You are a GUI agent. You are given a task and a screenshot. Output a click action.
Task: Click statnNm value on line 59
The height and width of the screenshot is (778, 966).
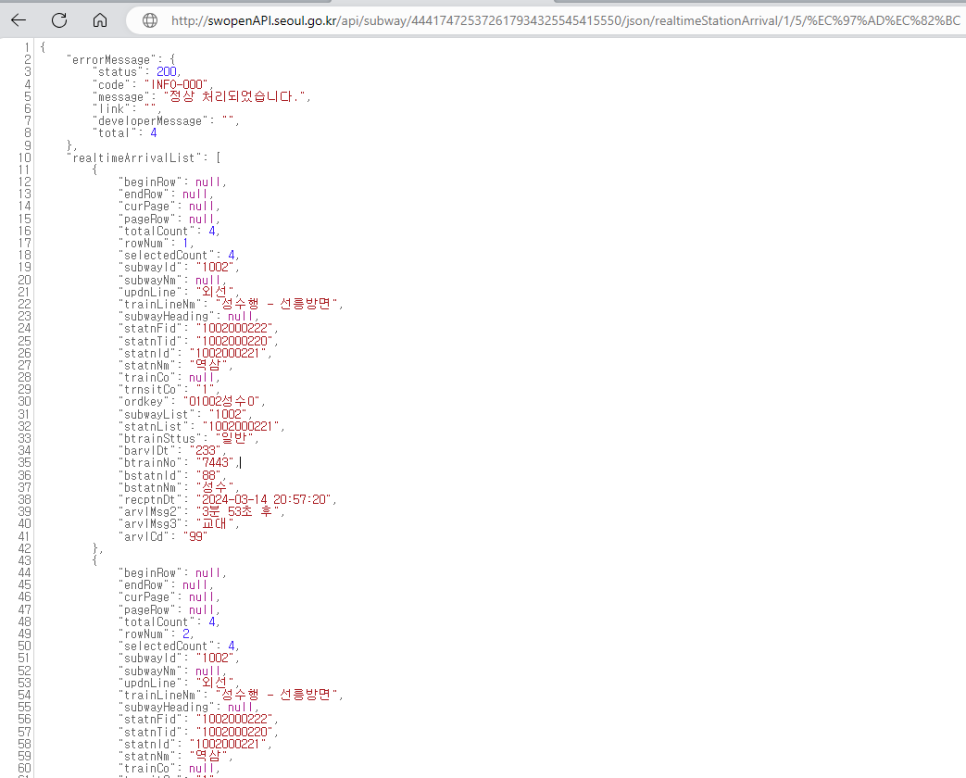(208, 756)
